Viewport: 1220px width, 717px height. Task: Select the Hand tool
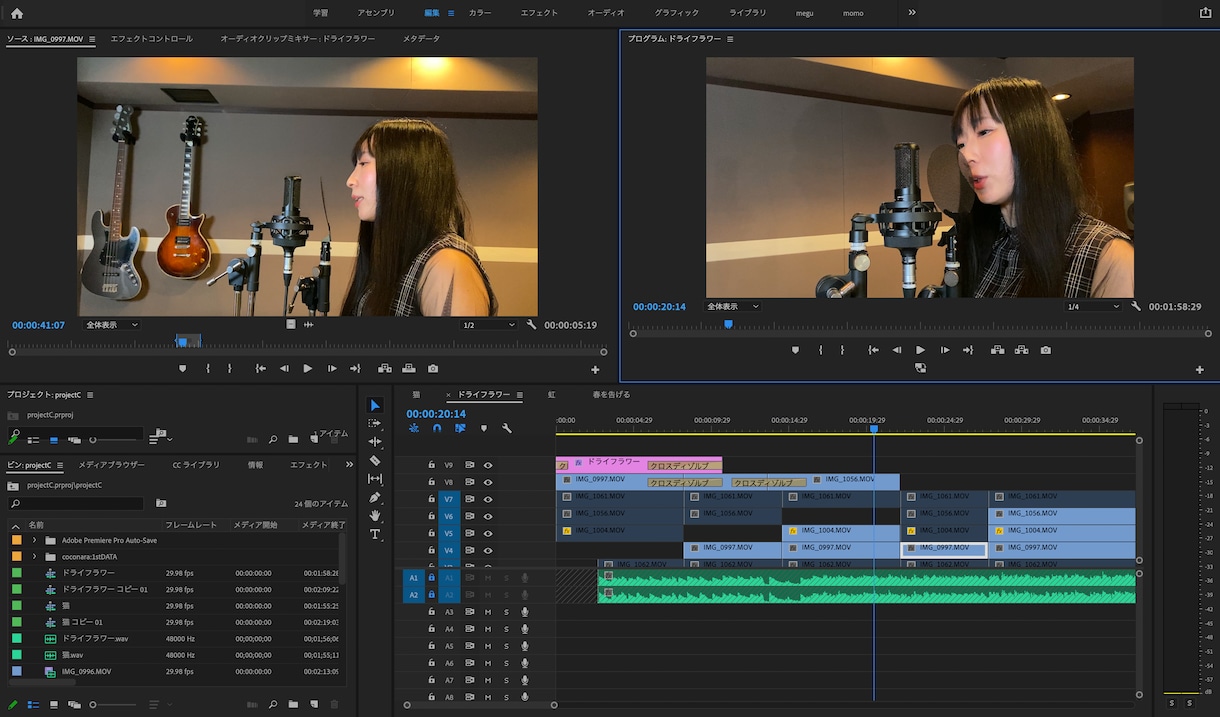(x=375, y=515)
